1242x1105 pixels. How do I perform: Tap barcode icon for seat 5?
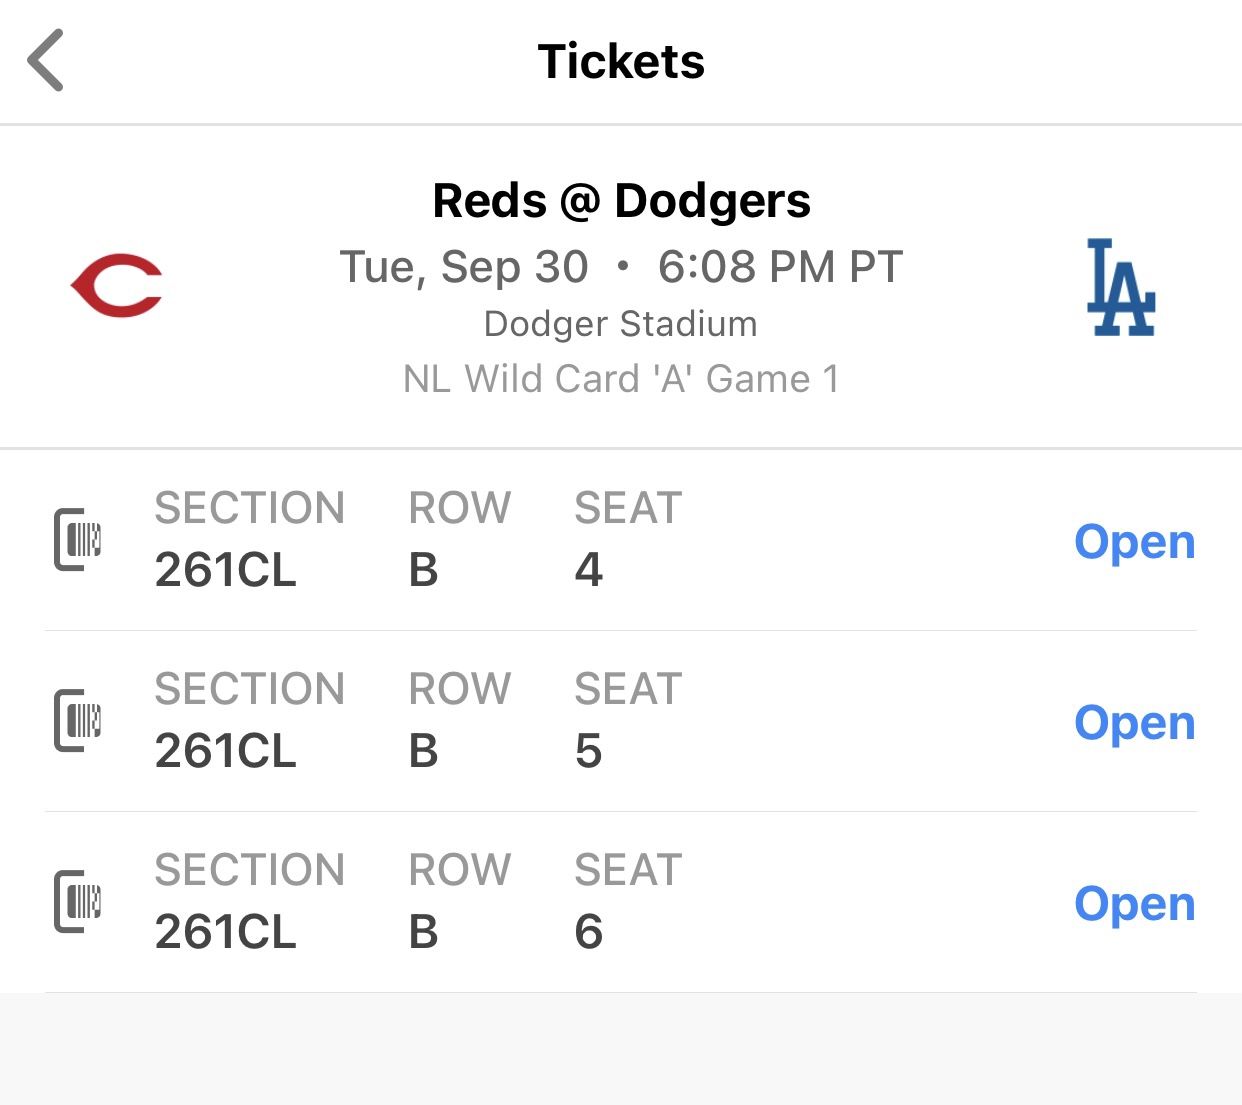tap(78, 721)
